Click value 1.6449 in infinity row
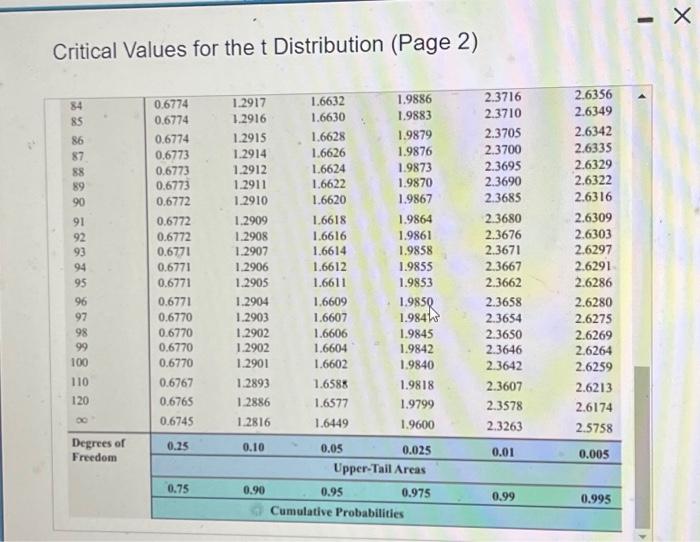 [330, 423]
